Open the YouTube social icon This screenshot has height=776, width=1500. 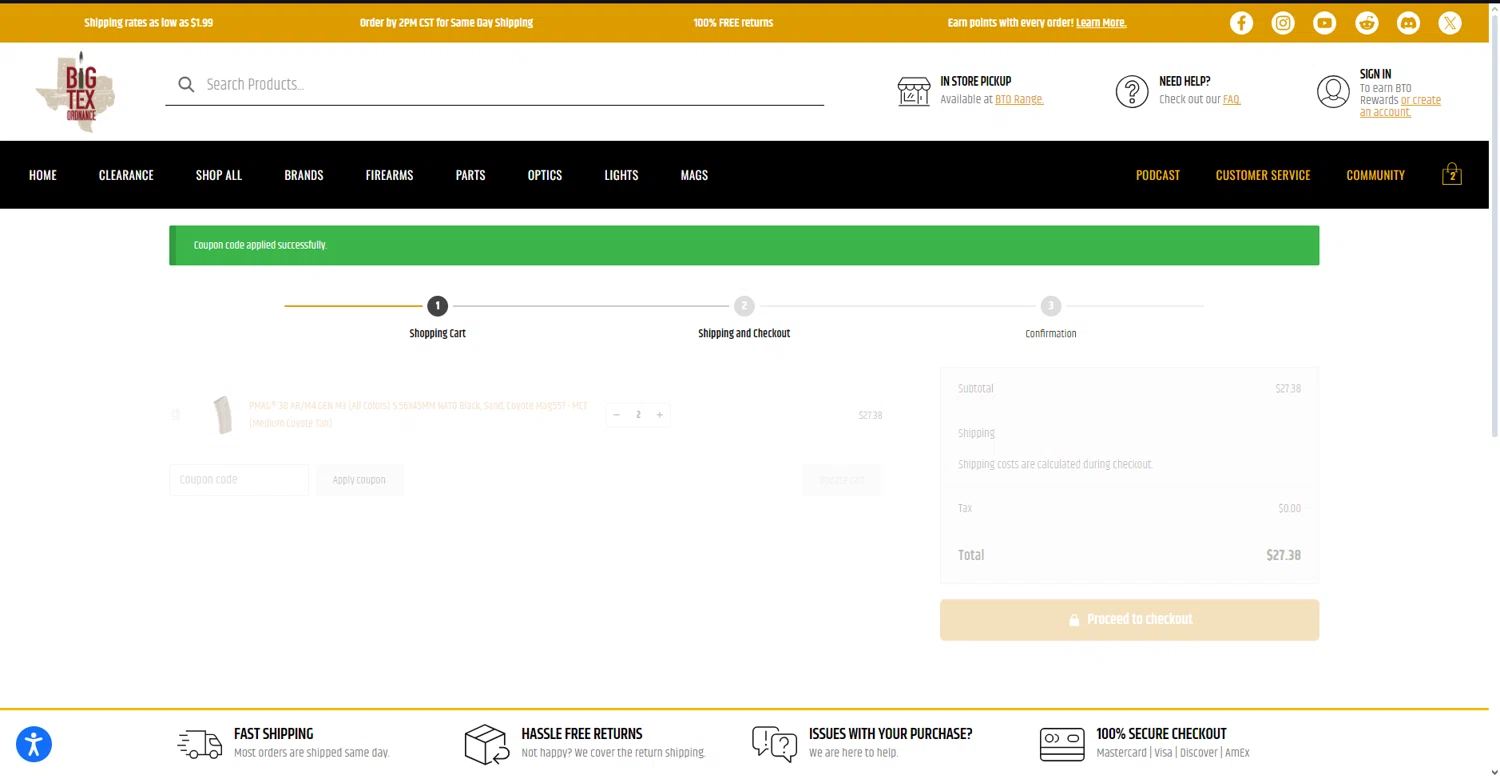point(1325,23)
